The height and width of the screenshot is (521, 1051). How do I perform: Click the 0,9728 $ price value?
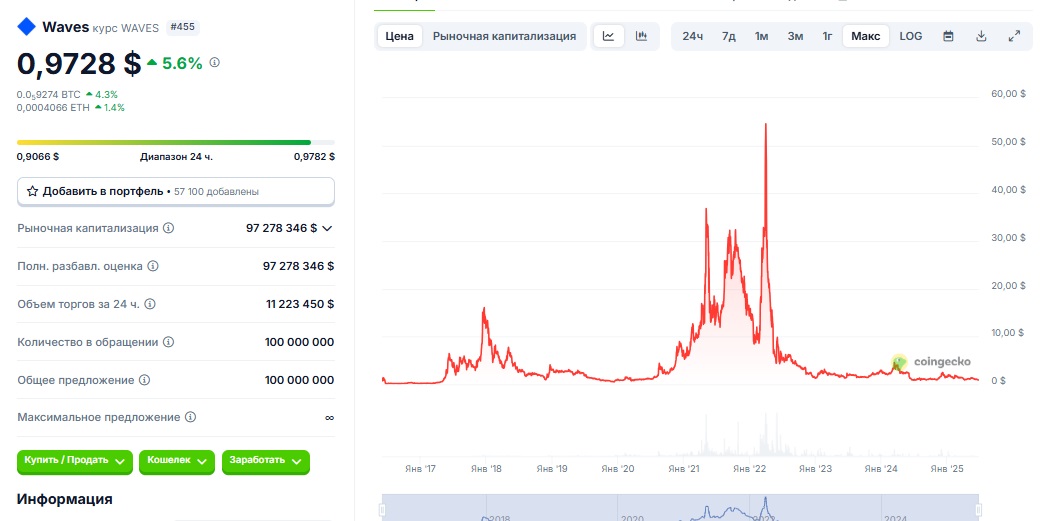(x=79, y=64)
